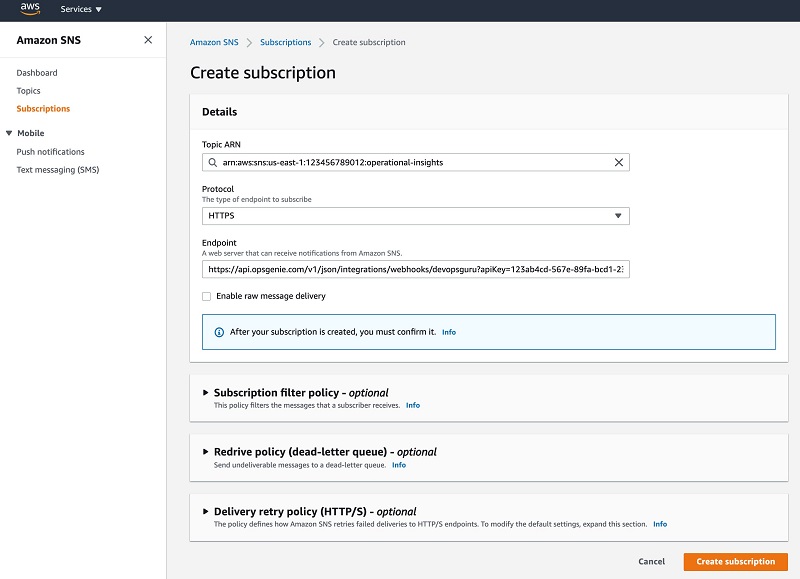Go to Topics in the sidebar
The width and height of the screenshot is (800, 579).
28,91
